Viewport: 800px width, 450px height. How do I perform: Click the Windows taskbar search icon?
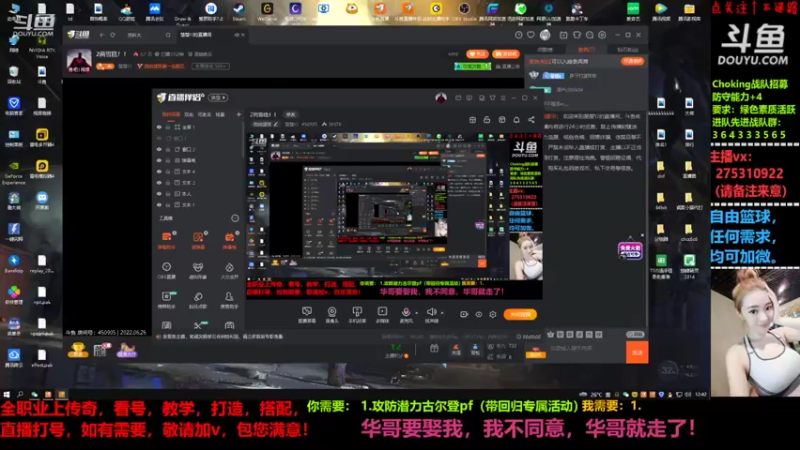(x=20, y=394)
